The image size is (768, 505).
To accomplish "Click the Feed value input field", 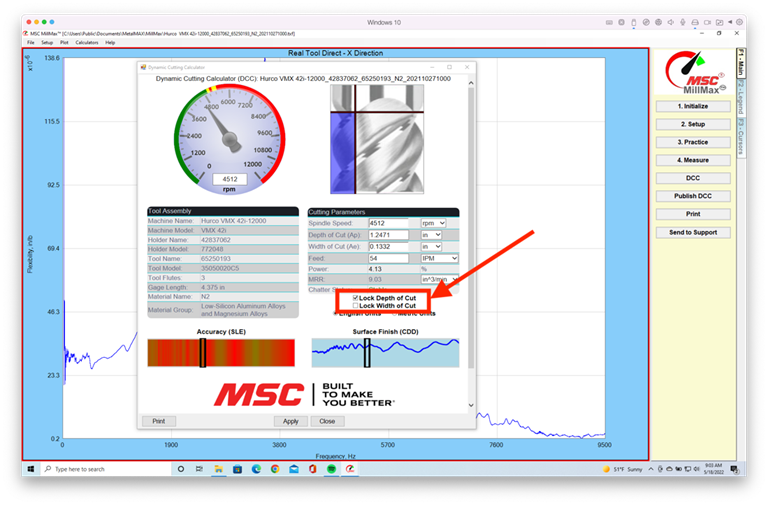I will [388, 258].
